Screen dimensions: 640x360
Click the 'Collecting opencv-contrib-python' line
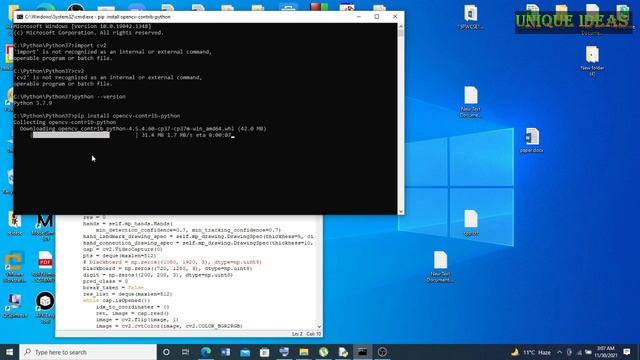(x=64, y=122)
